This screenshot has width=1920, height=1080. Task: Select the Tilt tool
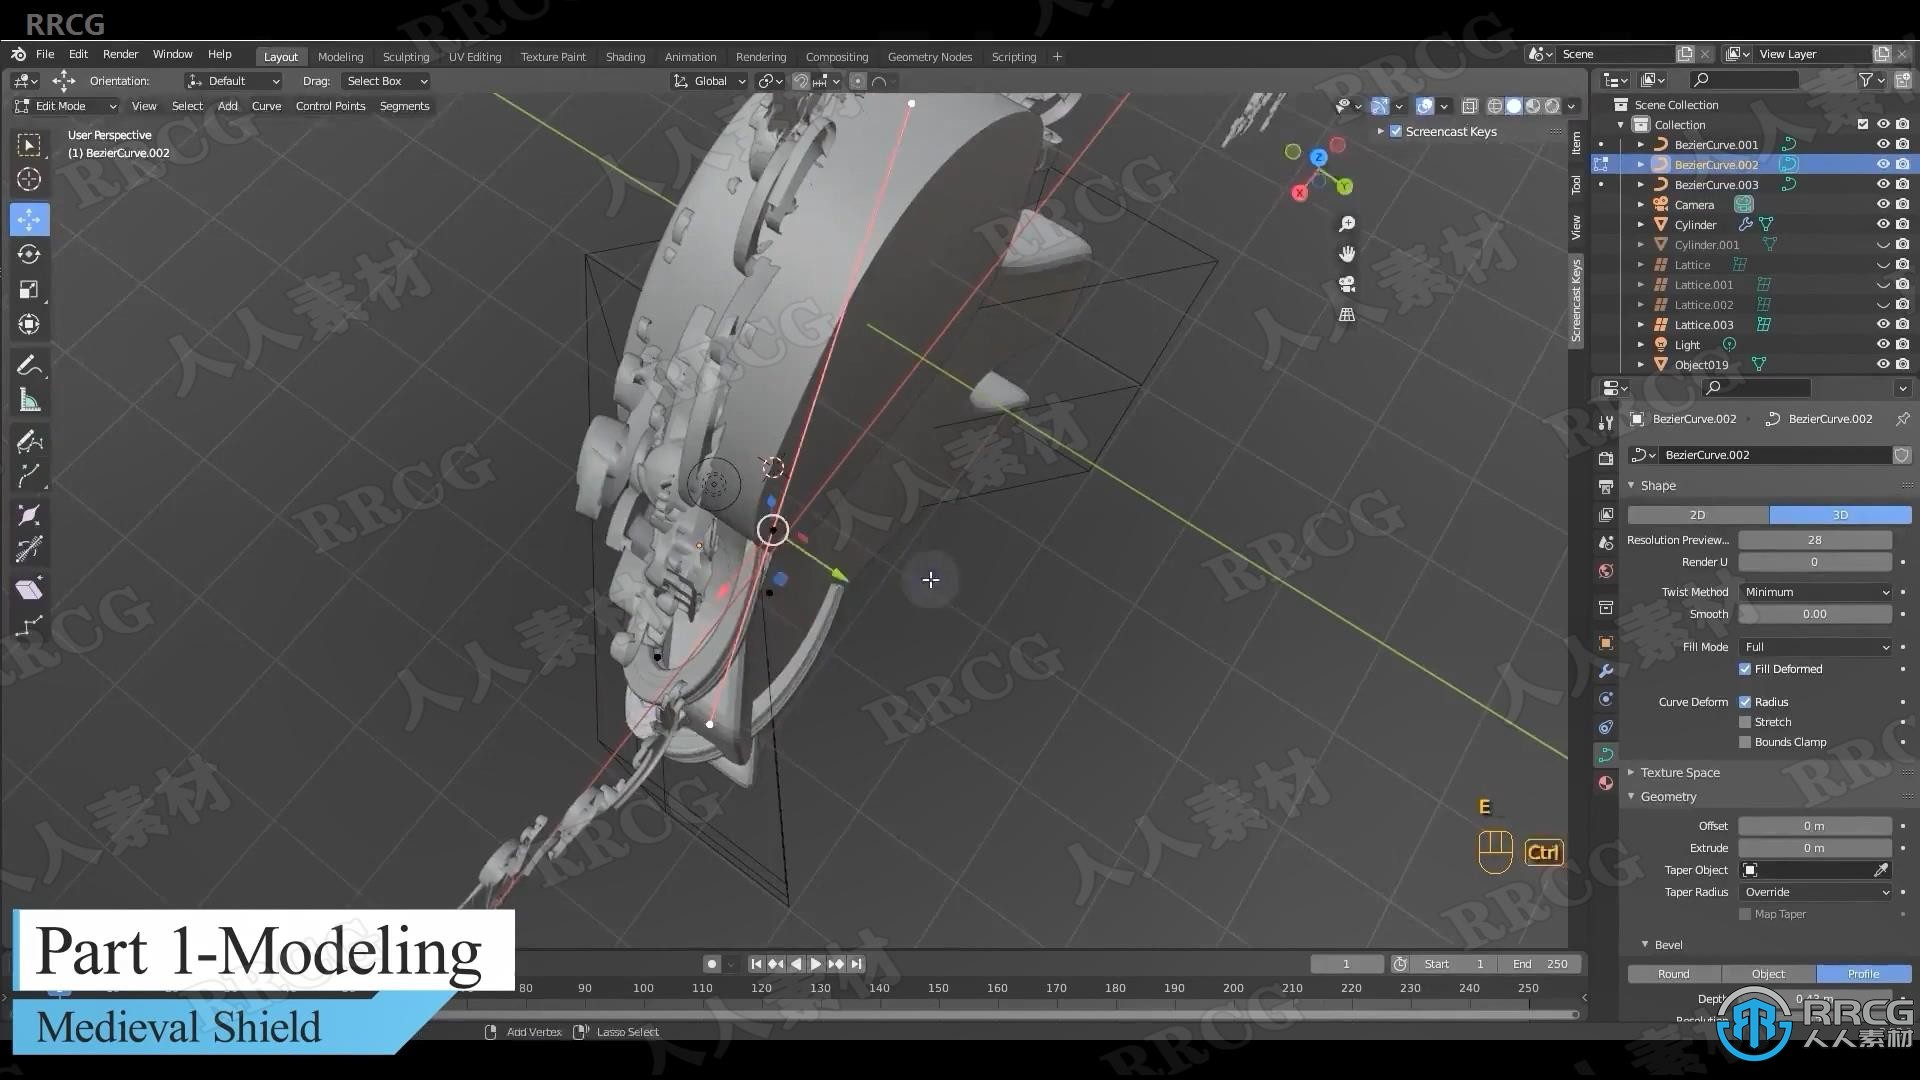(29, 549)
